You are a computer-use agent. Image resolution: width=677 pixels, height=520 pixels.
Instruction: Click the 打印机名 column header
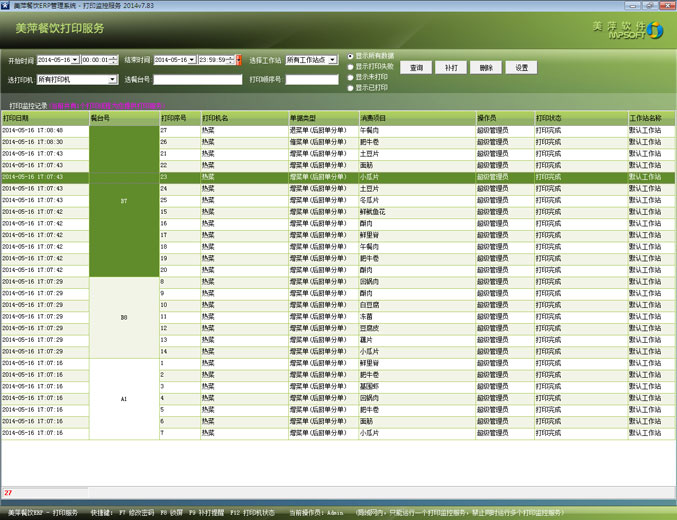pyautogui.click(x=245, y=118)
